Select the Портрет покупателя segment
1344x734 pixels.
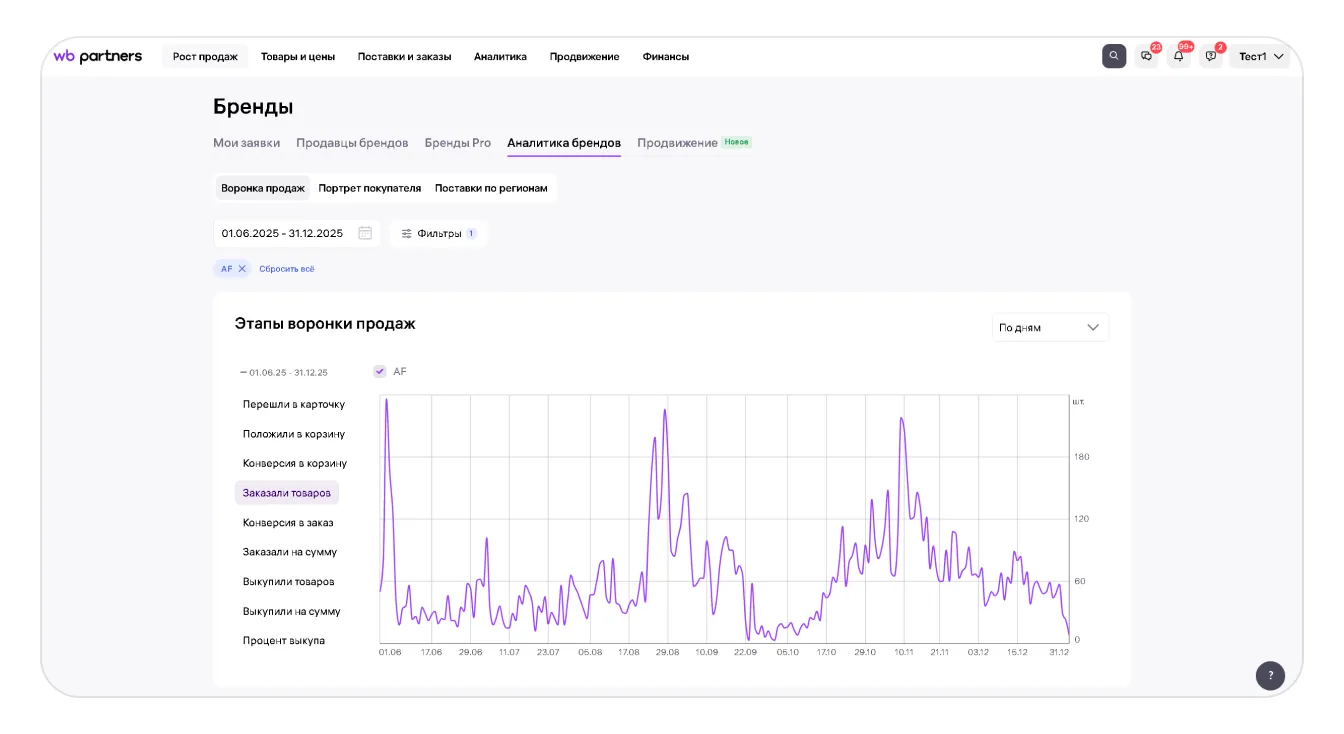[369, 188]
